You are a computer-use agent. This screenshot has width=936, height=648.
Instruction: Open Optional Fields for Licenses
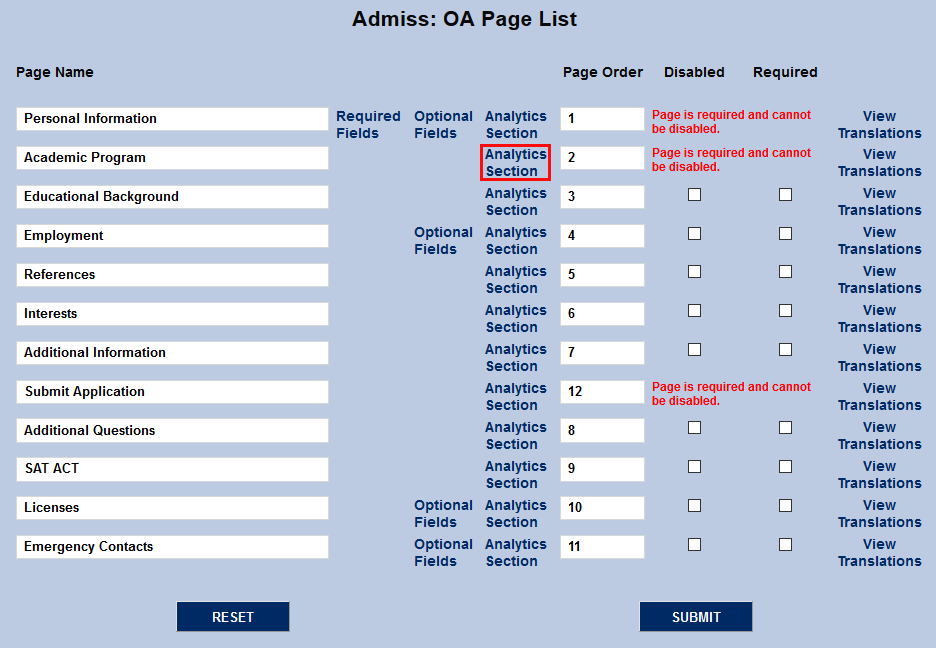click(x=443, y=514)
